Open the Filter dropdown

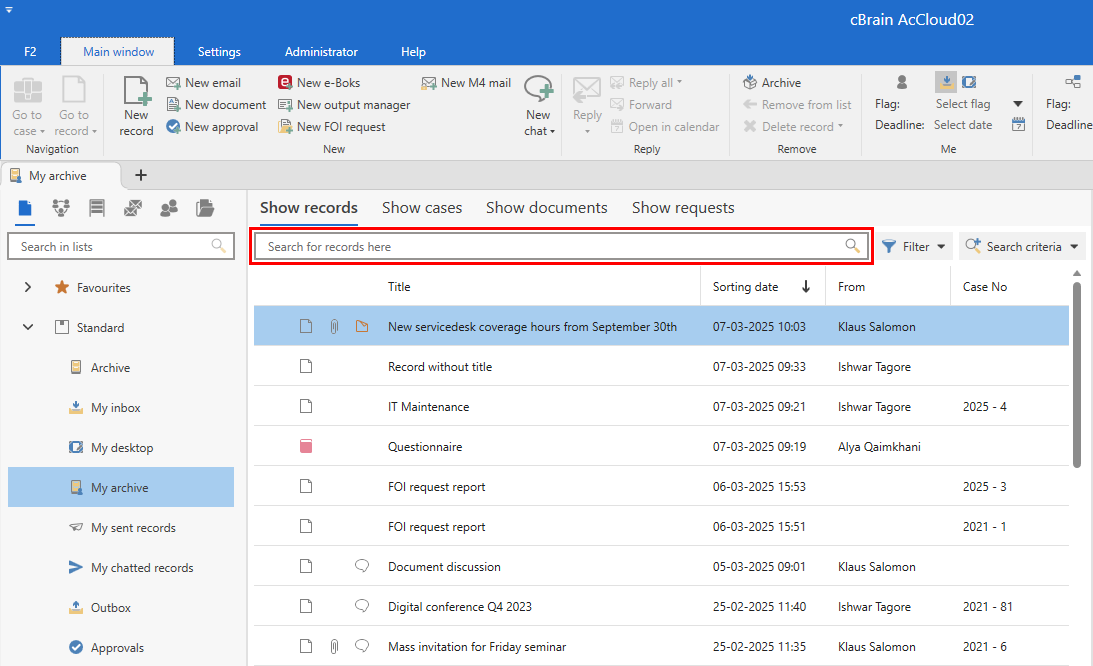point(915,247)
